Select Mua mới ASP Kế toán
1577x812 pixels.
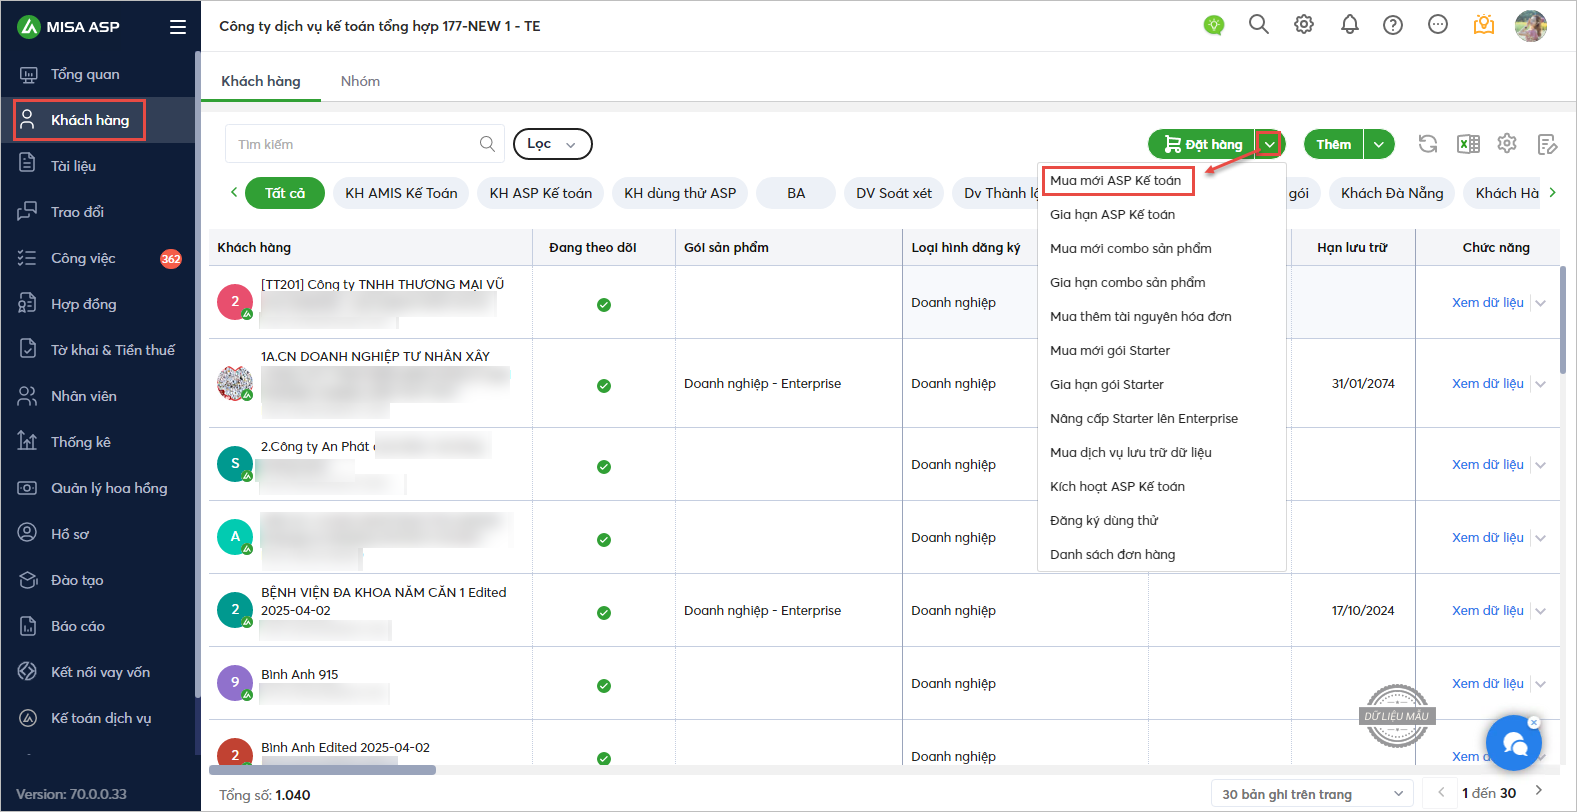click(x=1116, y=180)
